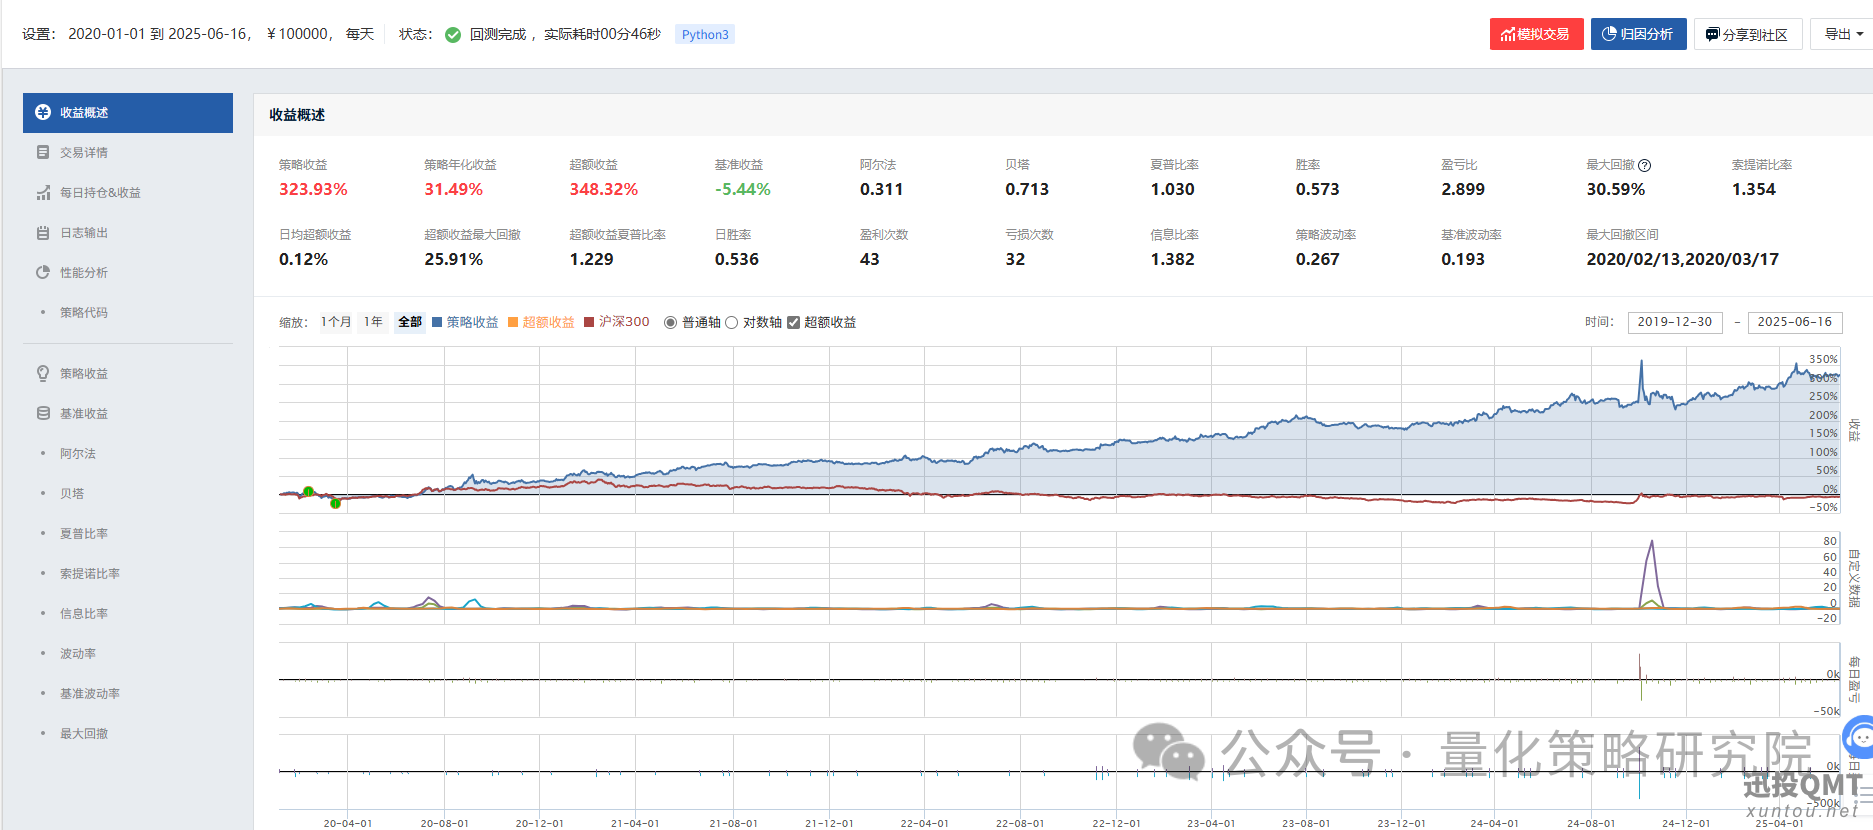Zoom chart to 1年
This screenshot has height=830, width=1873.
point(373,322)
